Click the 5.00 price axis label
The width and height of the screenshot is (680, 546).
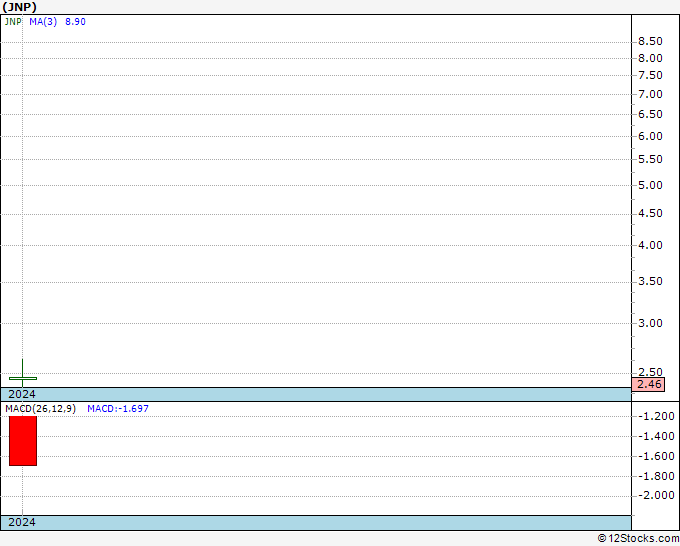coord(650,185)
